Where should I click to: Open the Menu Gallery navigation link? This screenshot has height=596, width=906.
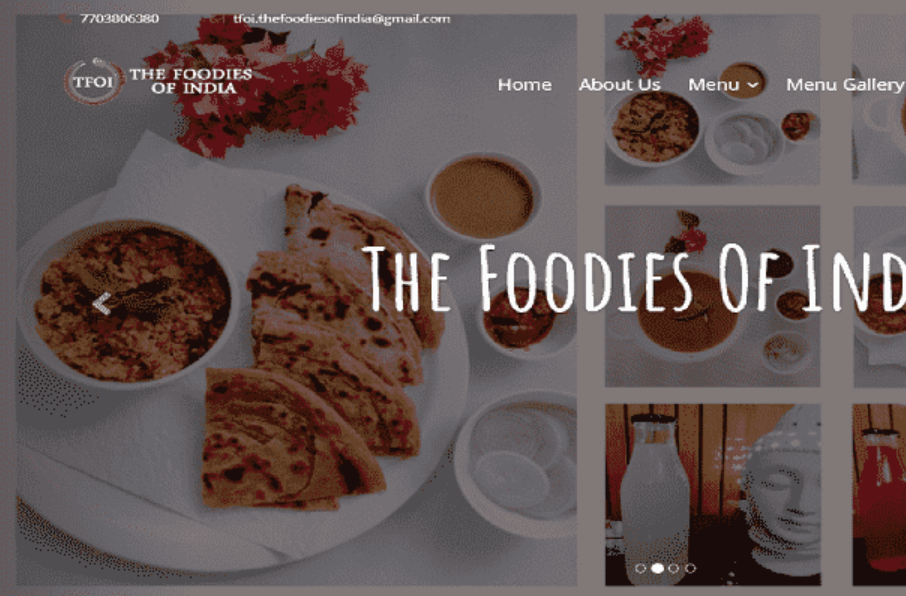tap(845, 84)
